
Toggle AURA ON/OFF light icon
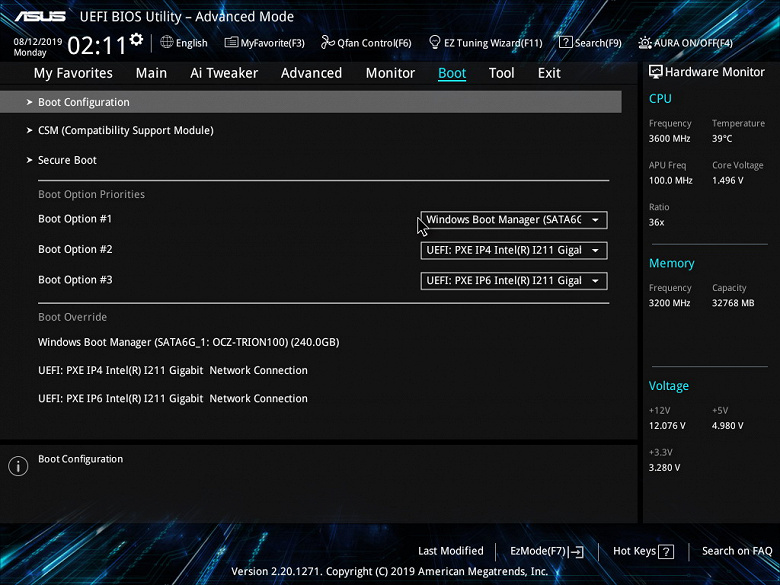click(x=645, y=43)
